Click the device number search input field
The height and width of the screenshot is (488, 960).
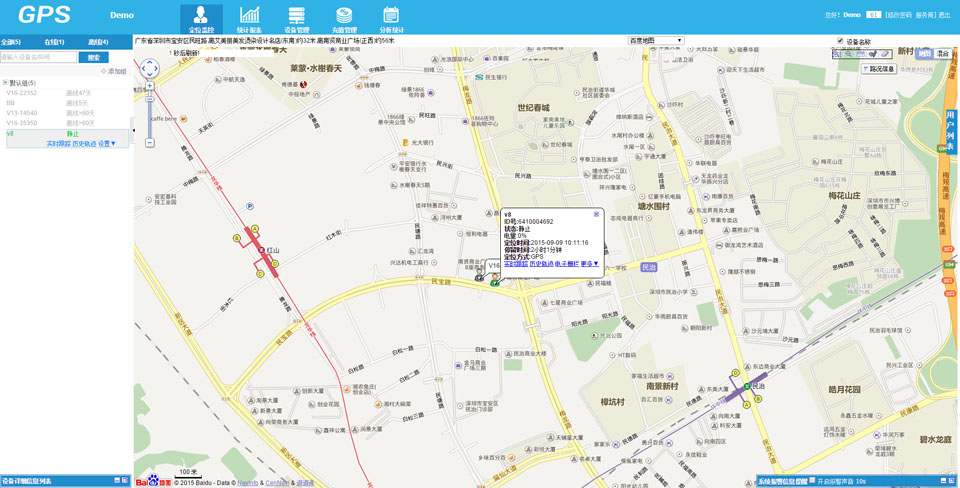[38, 57]
